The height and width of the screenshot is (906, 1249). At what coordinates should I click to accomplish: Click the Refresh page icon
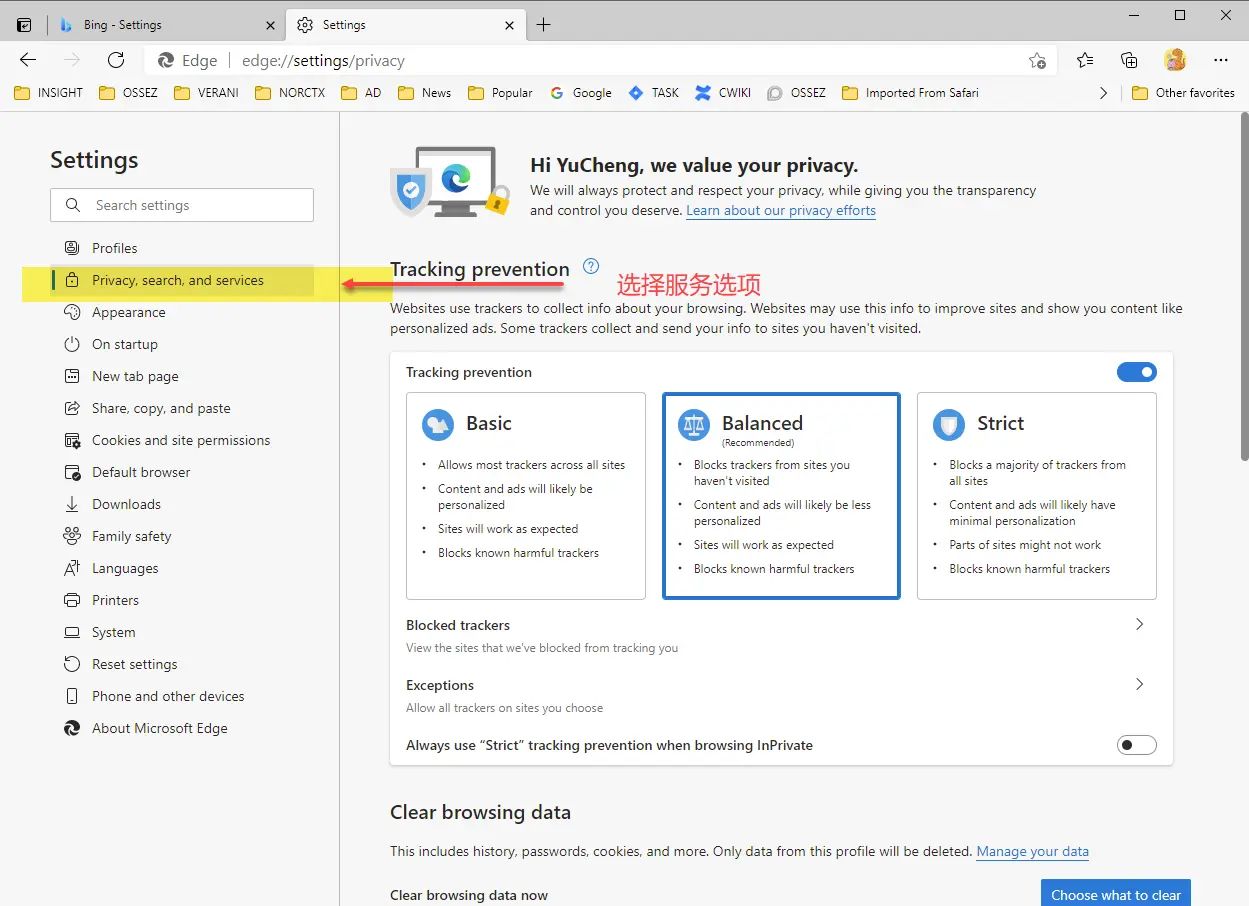(x=116, y=60)
